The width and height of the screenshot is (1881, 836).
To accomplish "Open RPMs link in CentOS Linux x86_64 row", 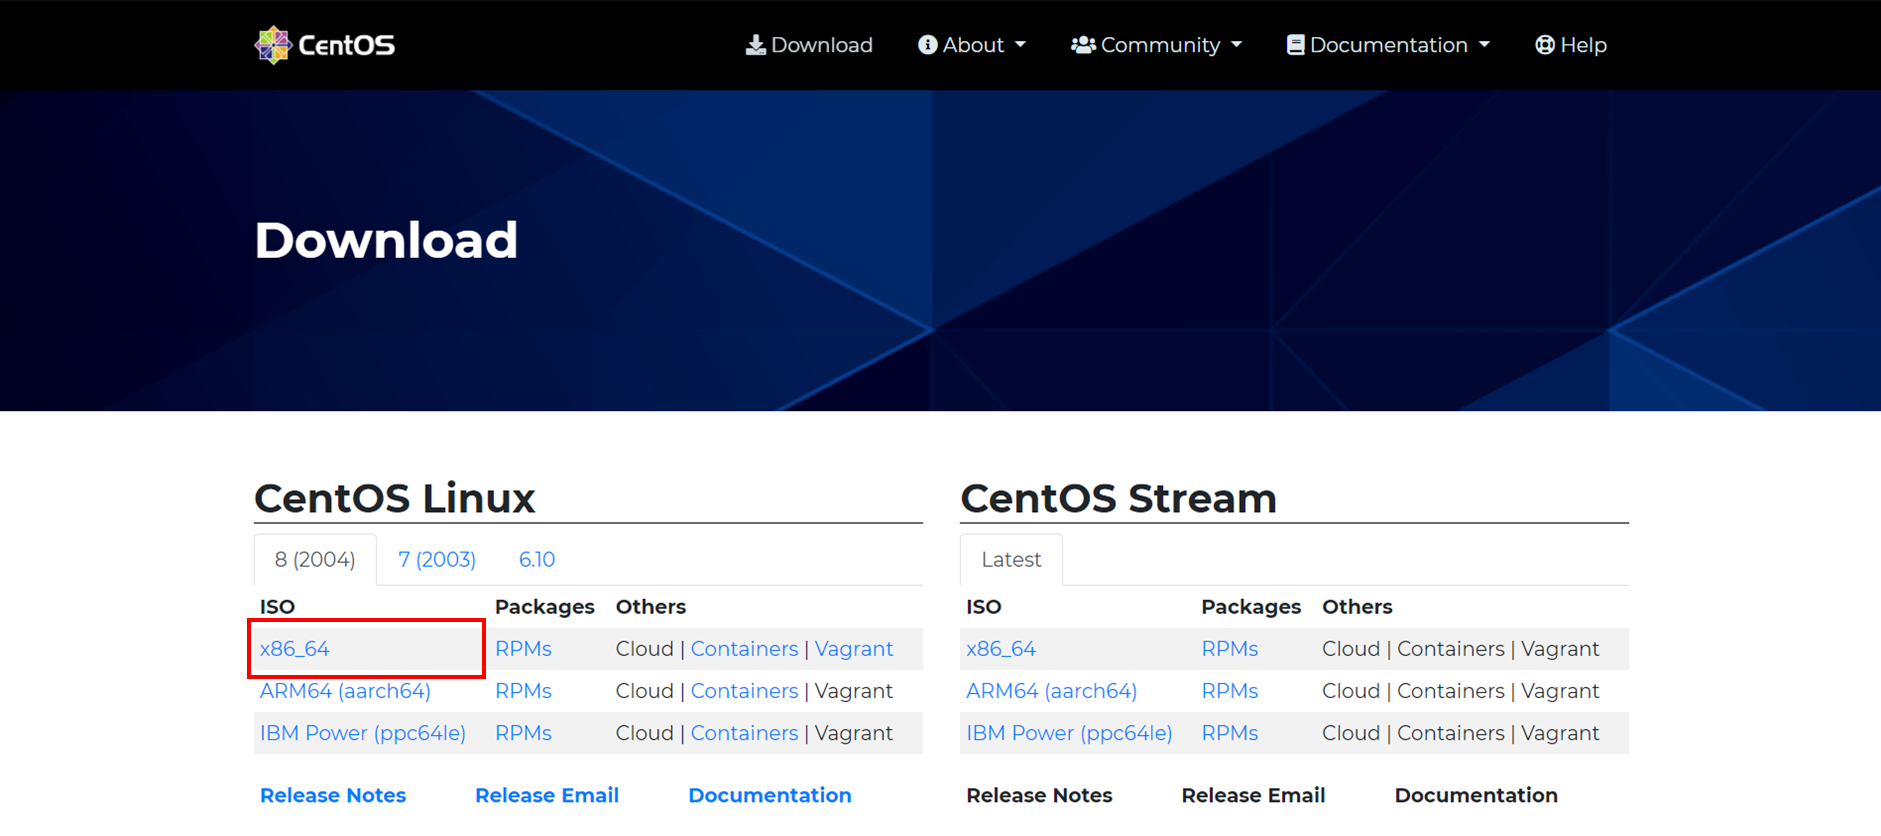I will click(523, 649).
